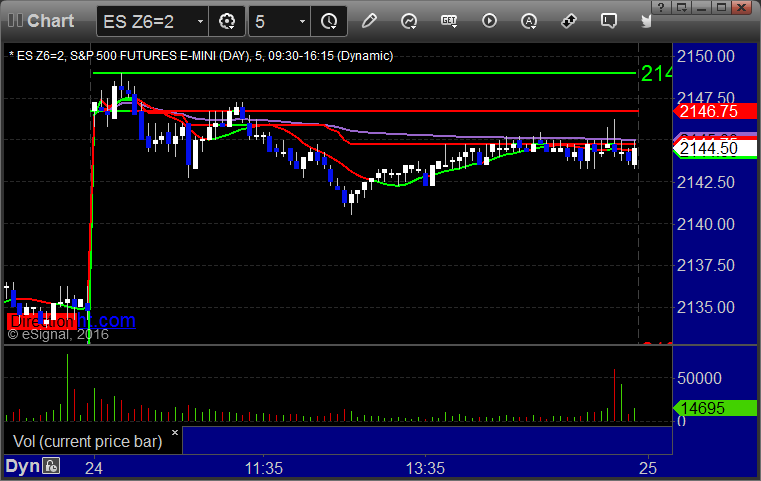
Task: Open help question mark button
Action: 661,7
